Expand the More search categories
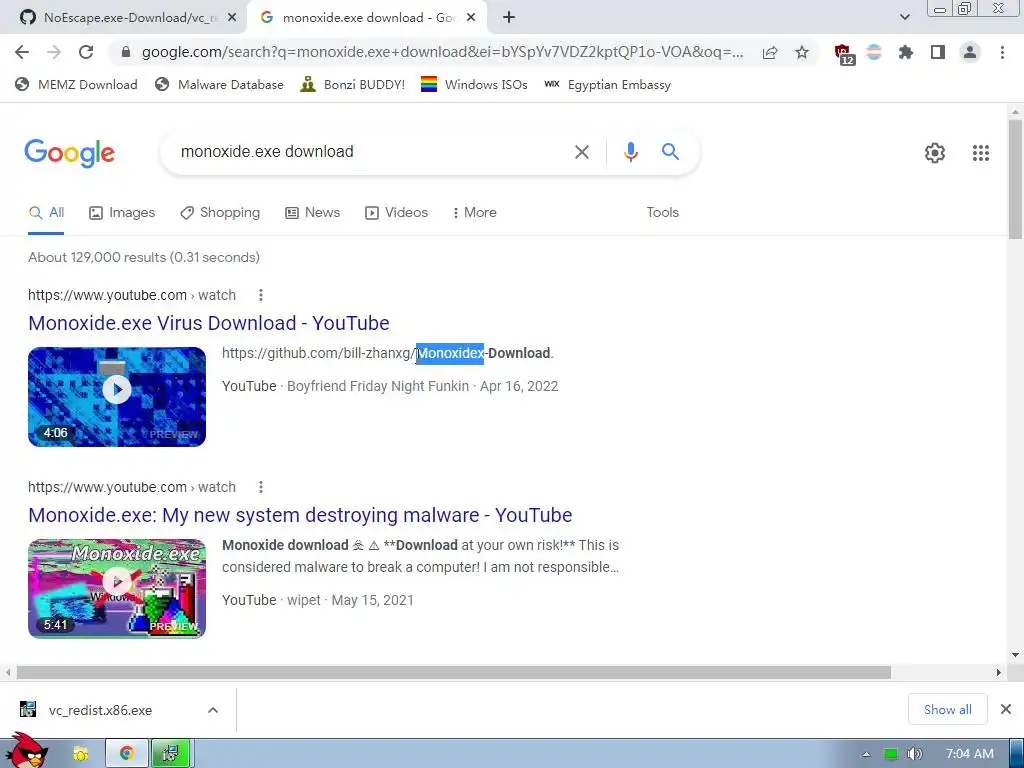The image size is (1024, 768). coord(475,213)
